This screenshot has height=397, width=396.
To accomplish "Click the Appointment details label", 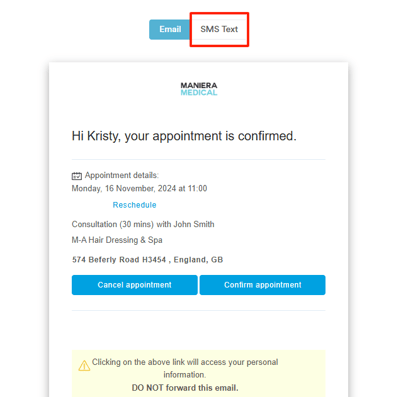I will click(122, 175).
